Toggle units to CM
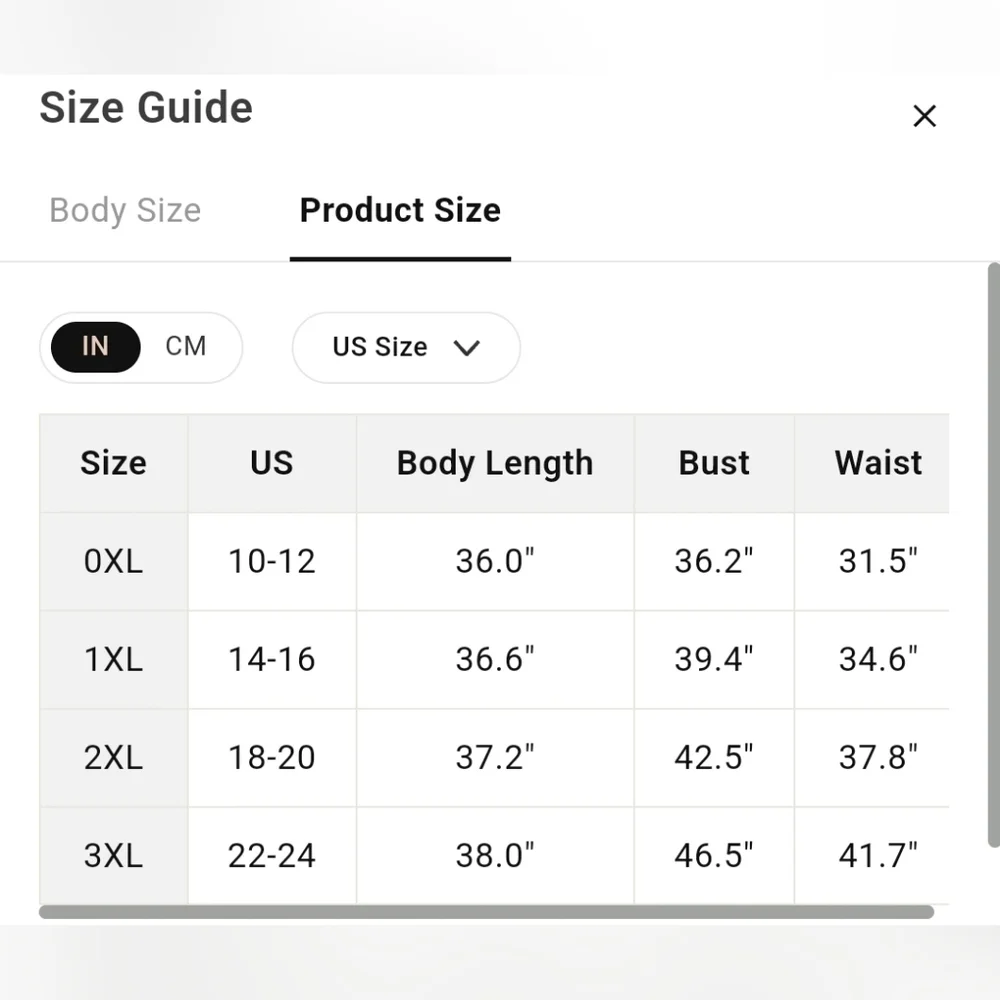Viewport: 1000px width, 1000px height. (186, 346)
